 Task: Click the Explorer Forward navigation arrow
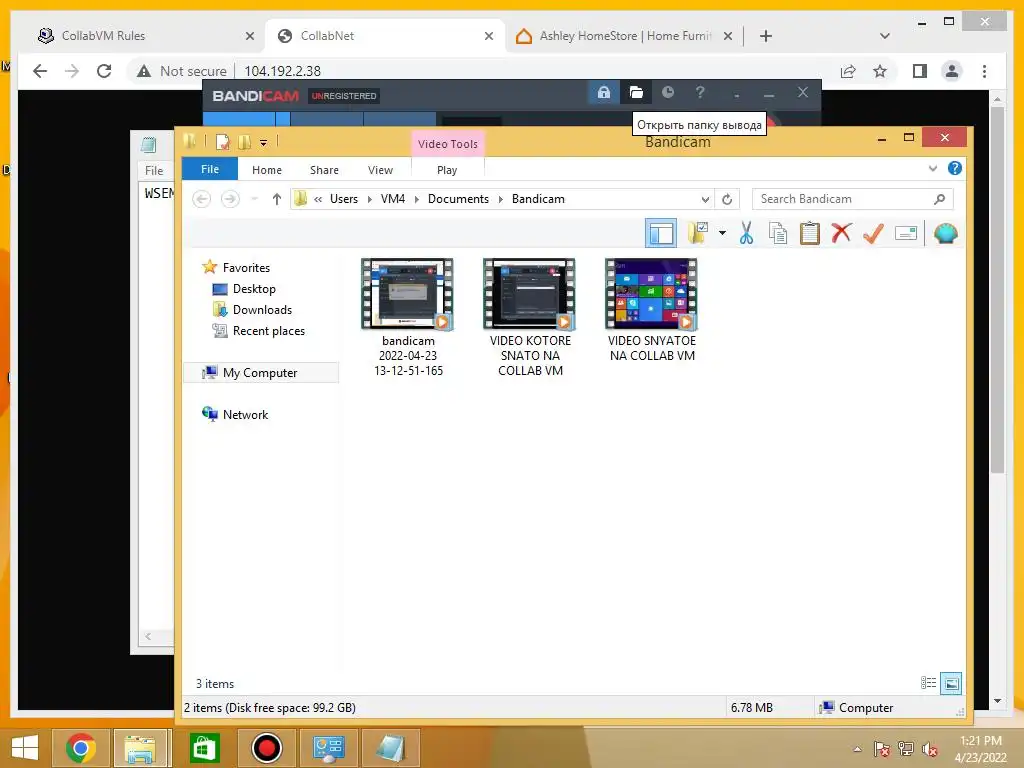click(x=230, y=199)
